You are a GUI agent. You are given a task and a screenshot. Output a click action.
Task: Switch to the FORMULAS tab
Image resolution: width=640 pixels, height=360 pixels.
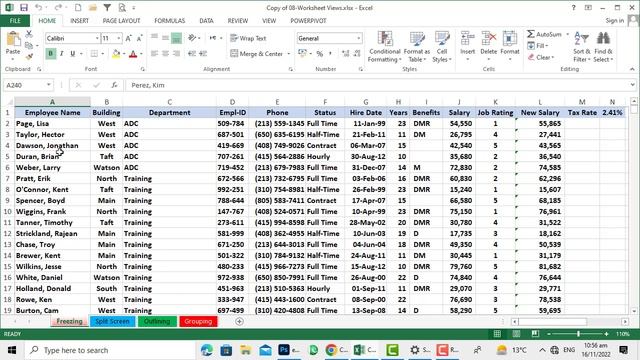pyautogui.click(x=169, y=20)
